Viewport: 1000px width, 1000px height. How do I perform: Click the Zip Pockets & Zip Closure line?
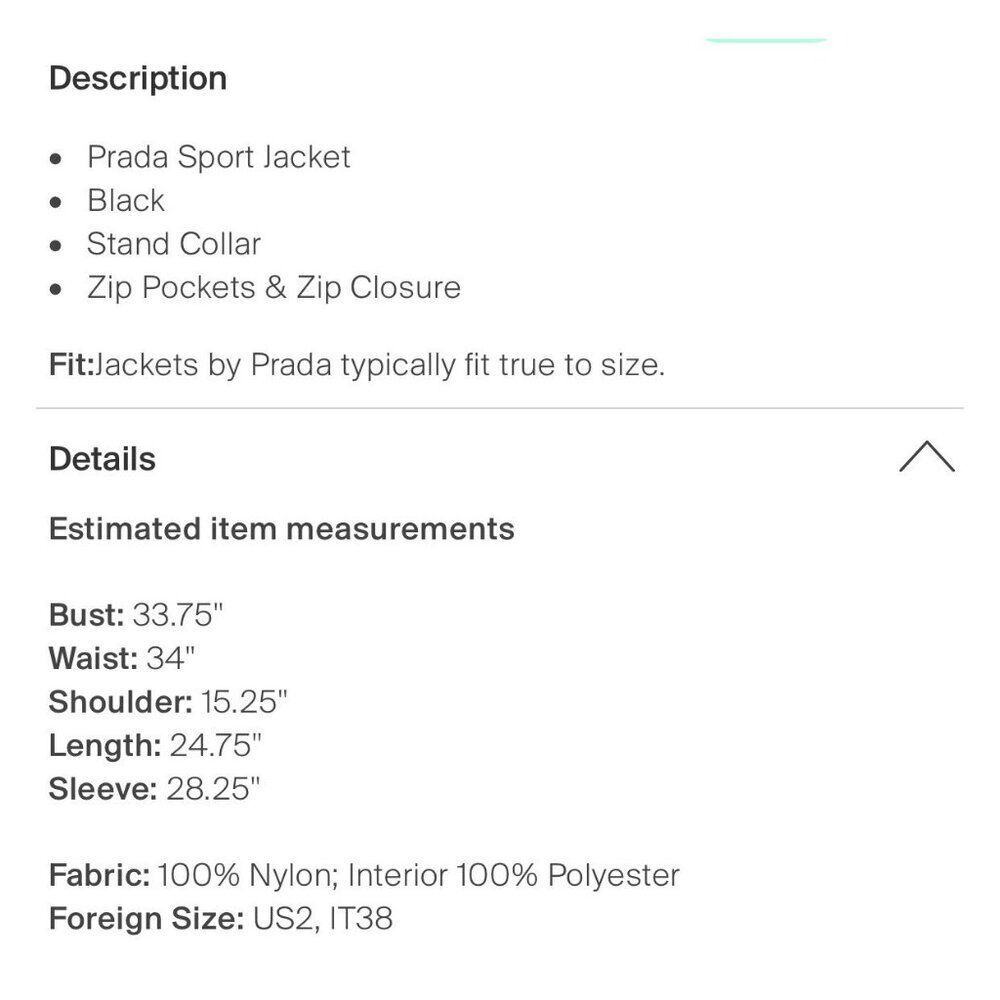point(273,288)
